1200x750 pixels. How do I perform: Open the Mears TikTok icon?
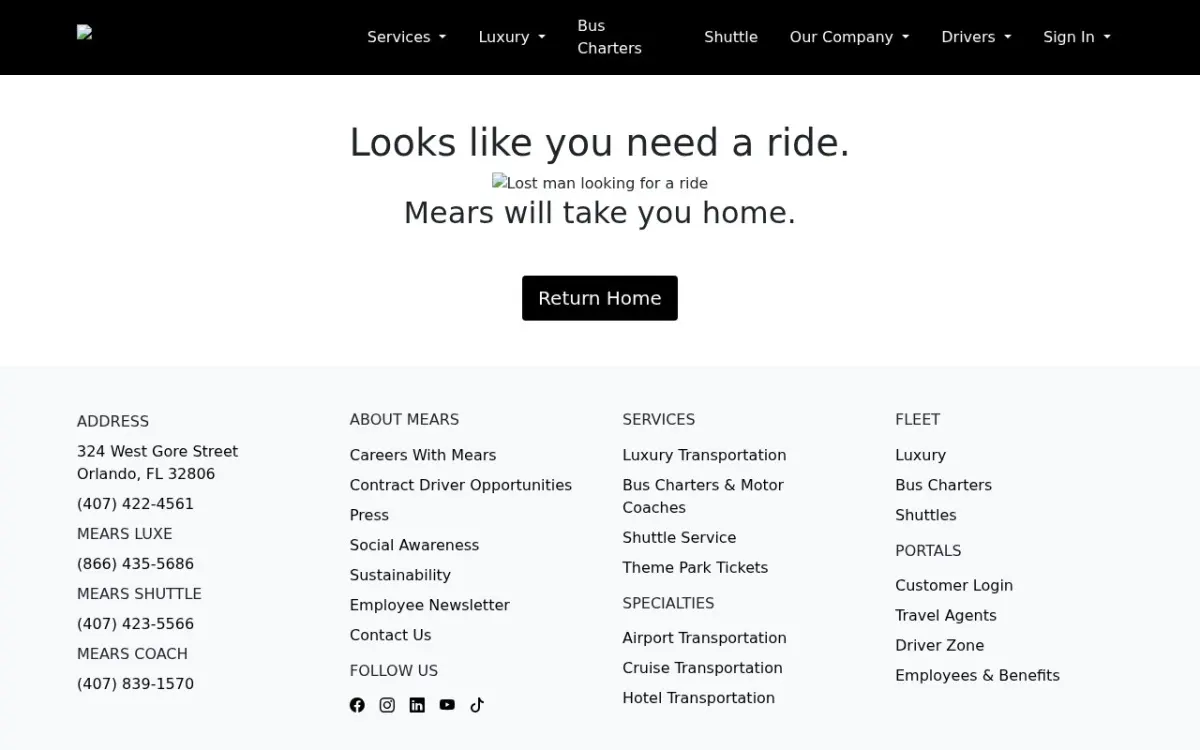477,705
